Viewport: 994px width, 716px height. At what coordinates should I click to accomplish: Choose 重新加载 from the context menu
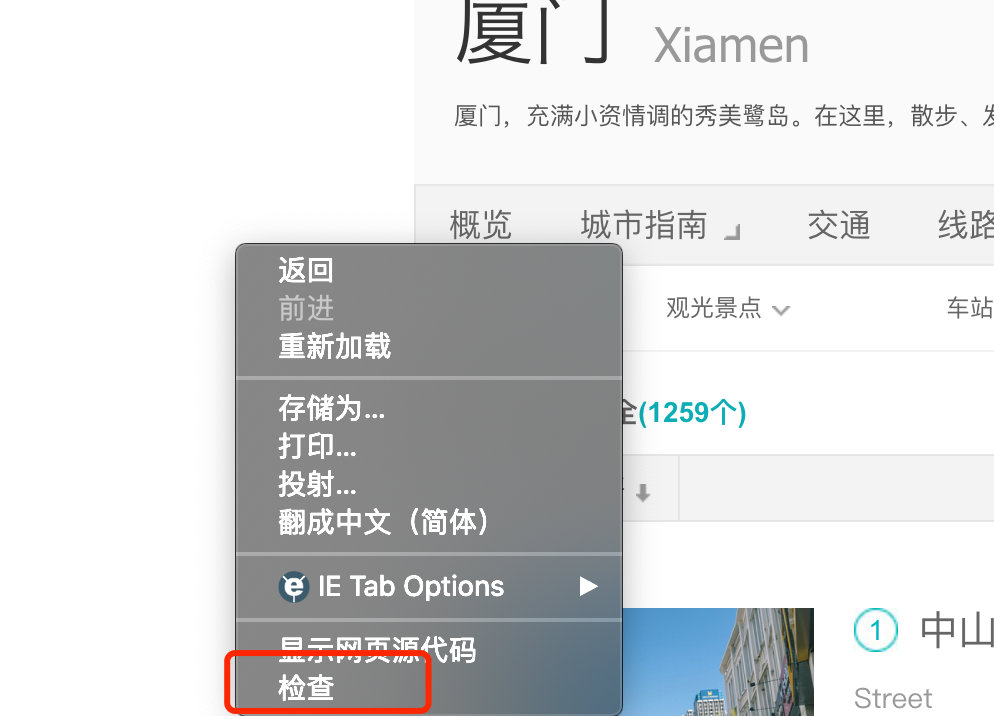(x=335, y=346)
